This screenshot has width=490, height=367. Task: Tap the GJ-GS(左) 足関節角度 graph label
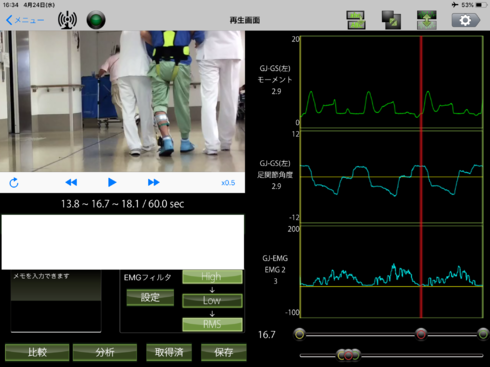point(275,175)
